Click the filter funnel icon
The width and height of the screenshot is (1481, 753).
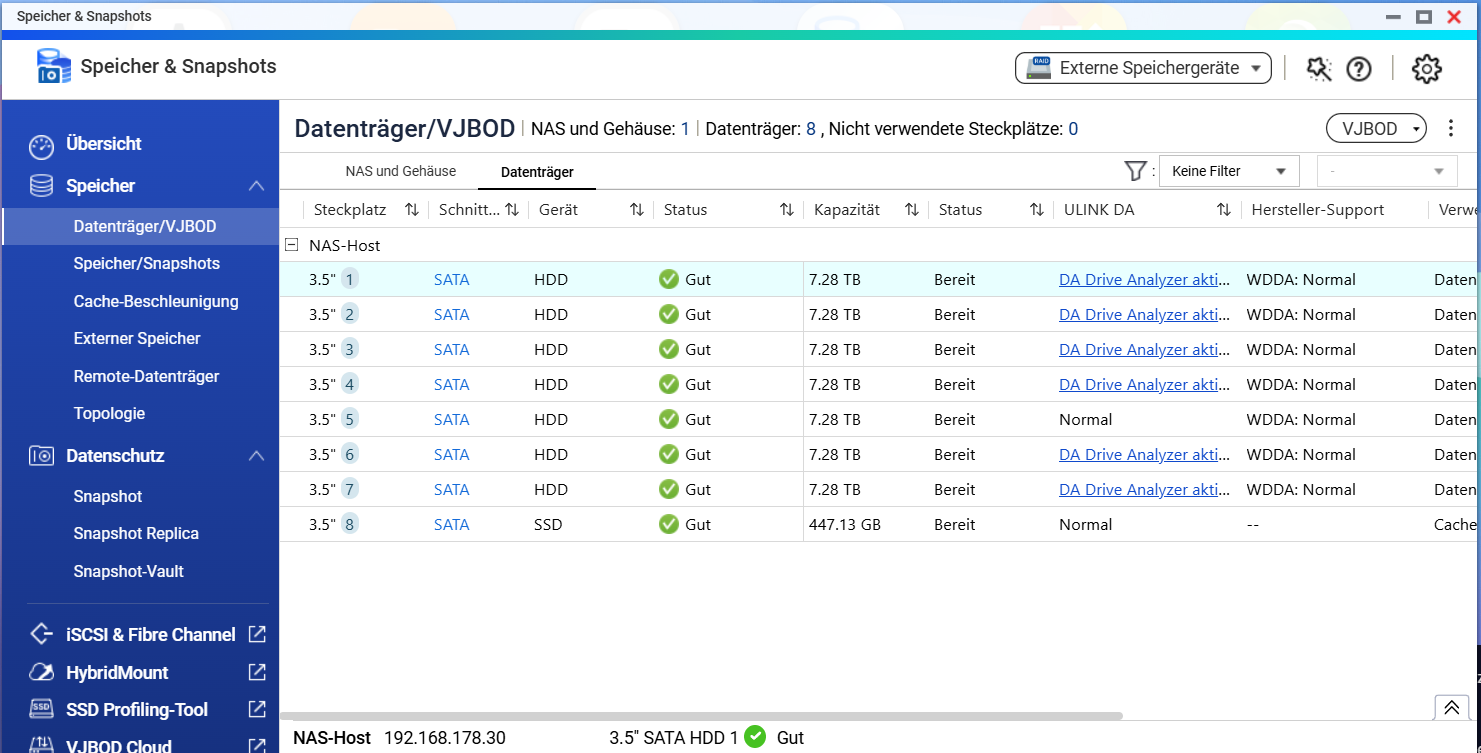coord(1135,171)
